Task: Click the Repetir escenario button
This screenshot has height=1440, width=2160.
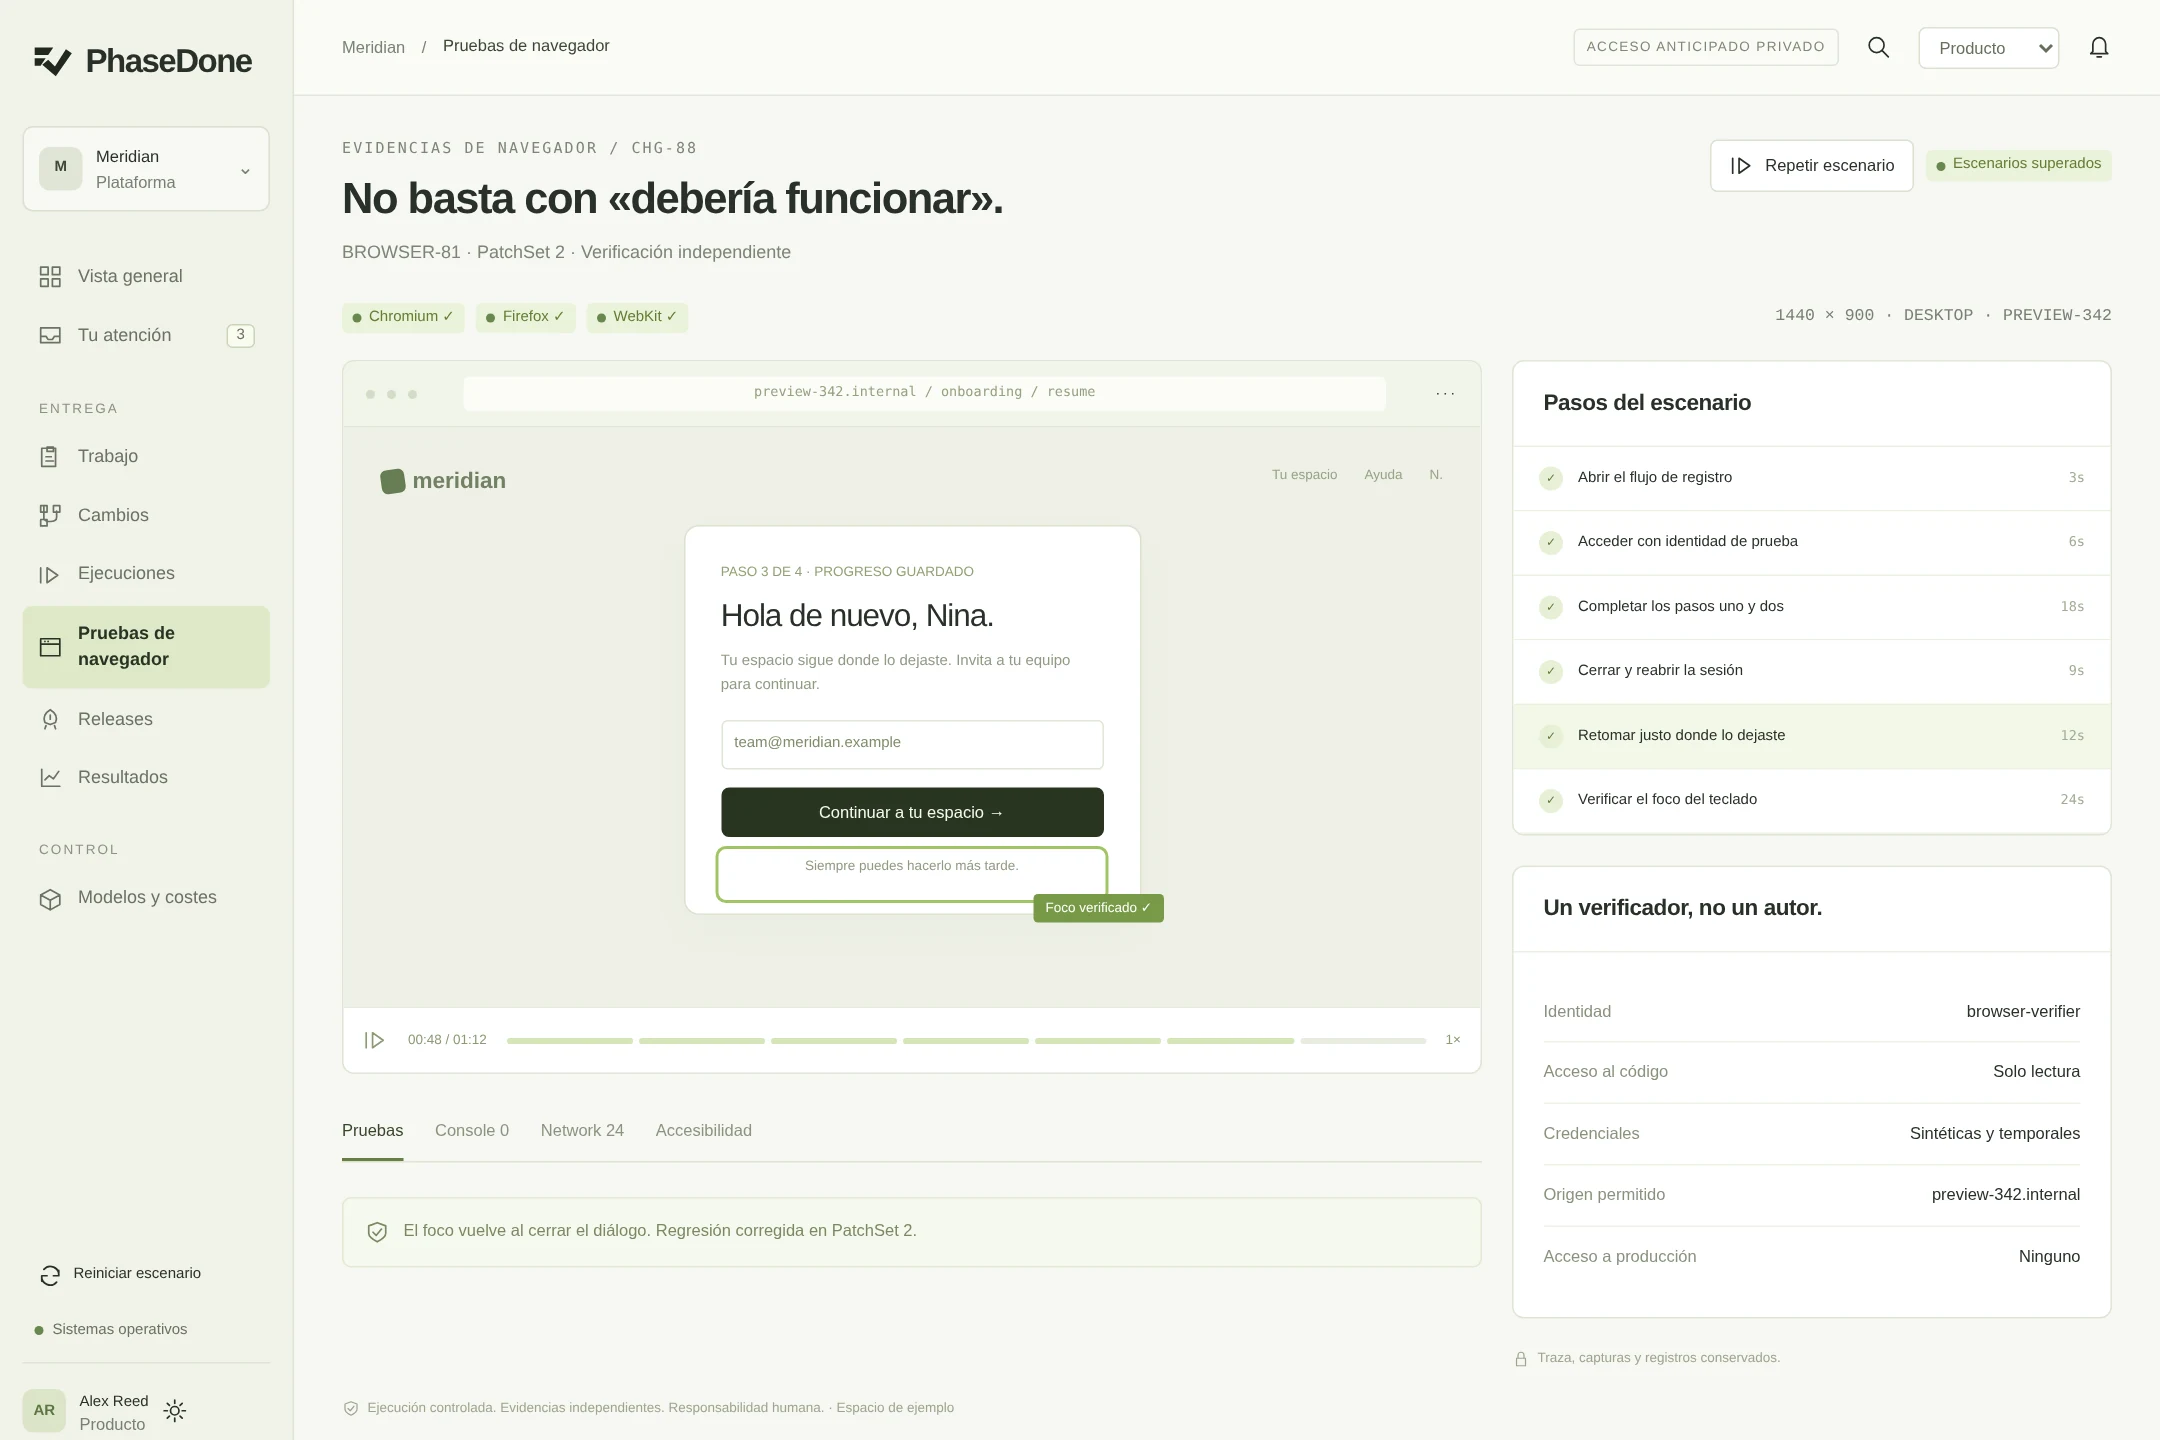Action: [x=1812, y=166]
